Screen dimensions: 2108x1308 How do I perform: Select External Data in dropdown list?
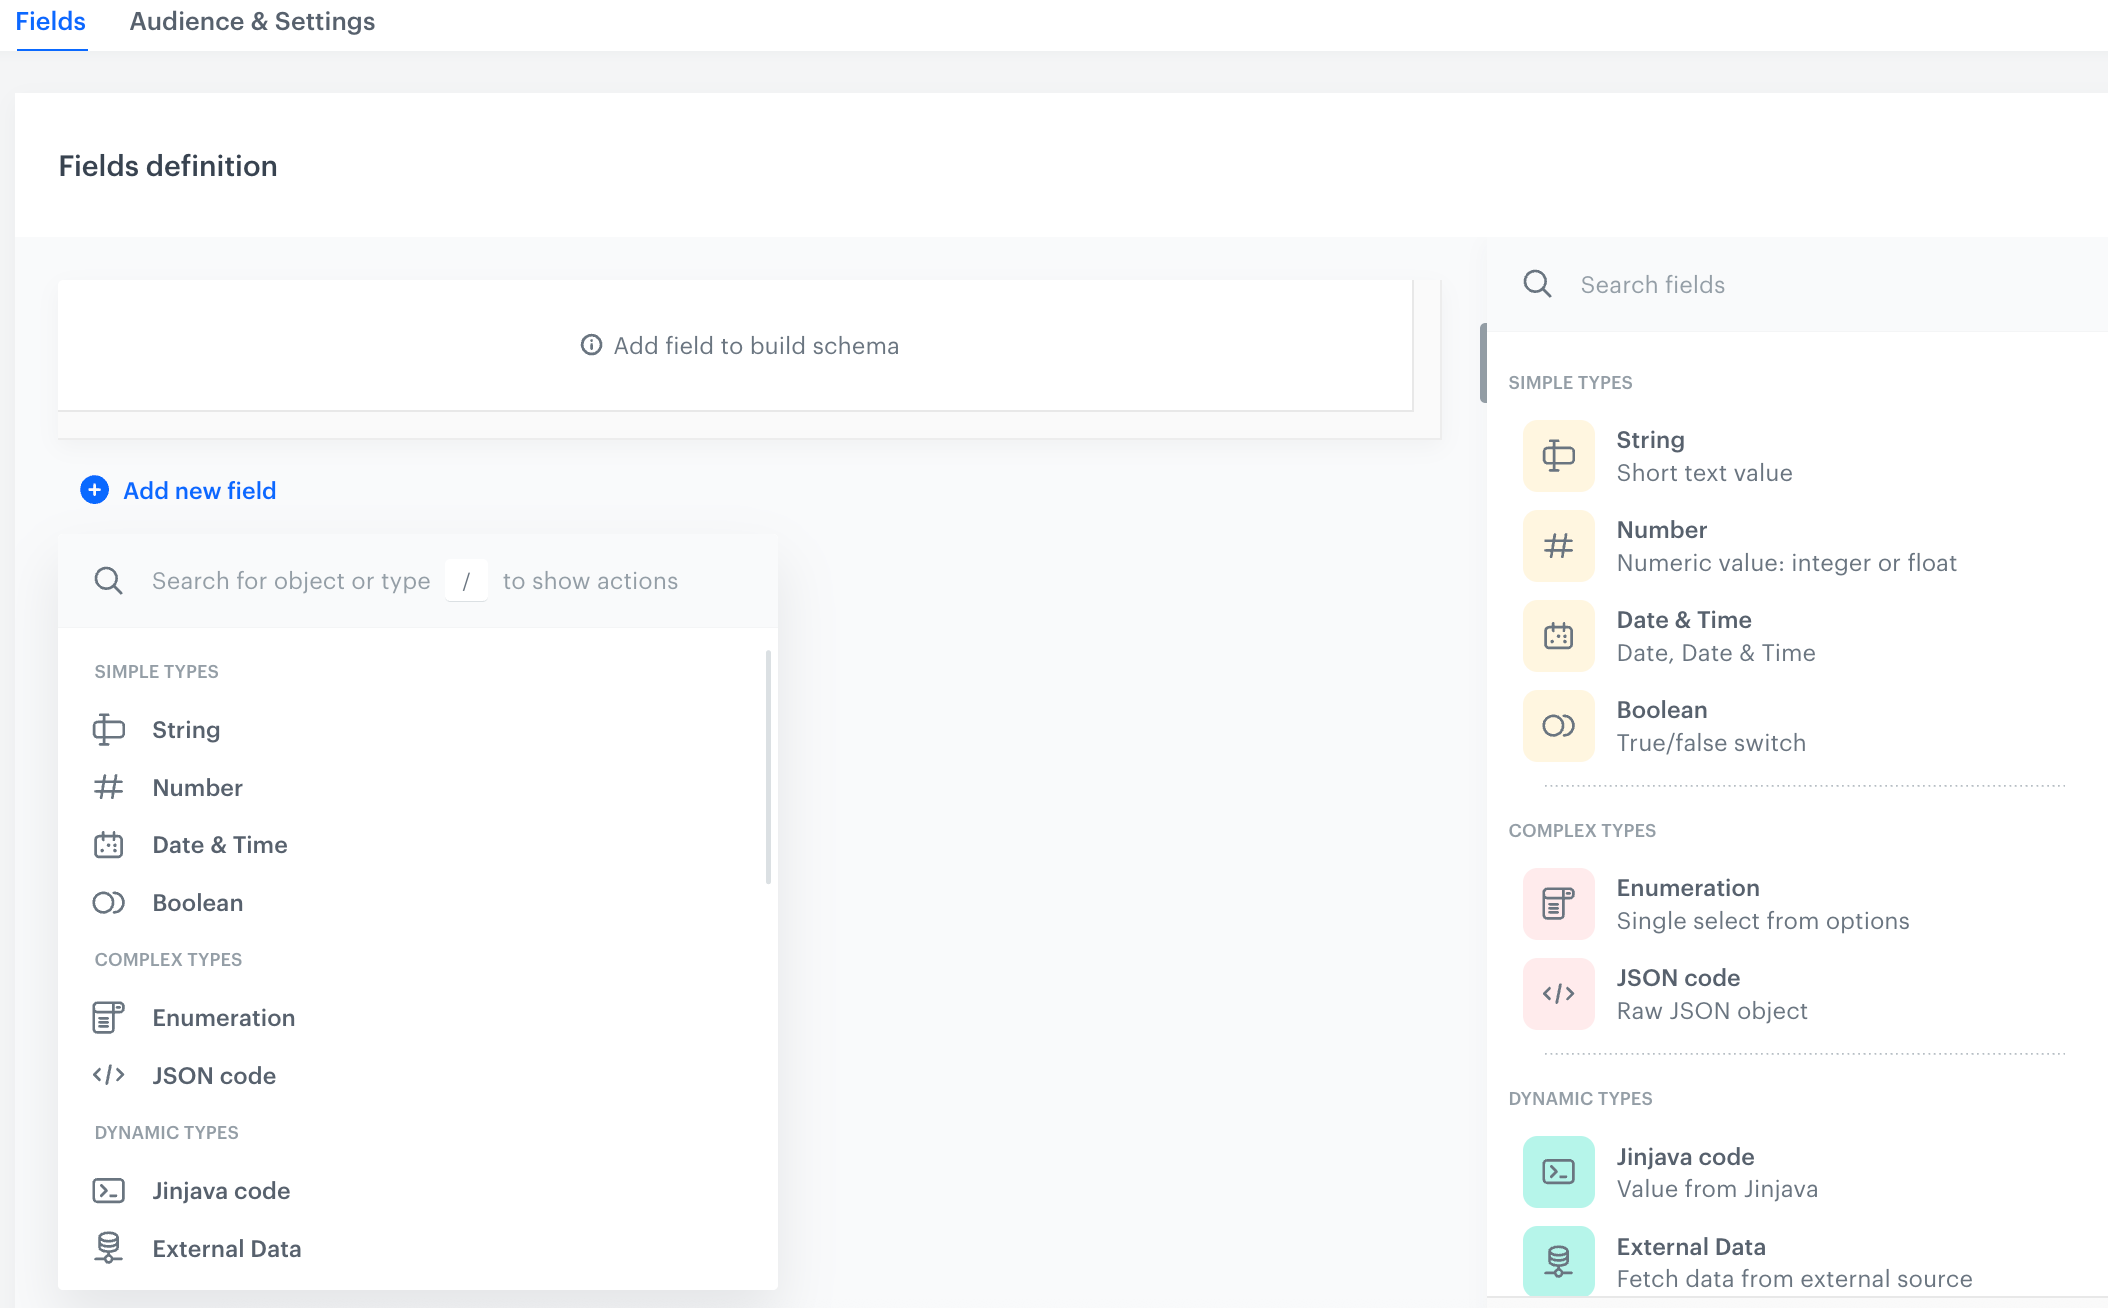click(x=226, y=1249)
